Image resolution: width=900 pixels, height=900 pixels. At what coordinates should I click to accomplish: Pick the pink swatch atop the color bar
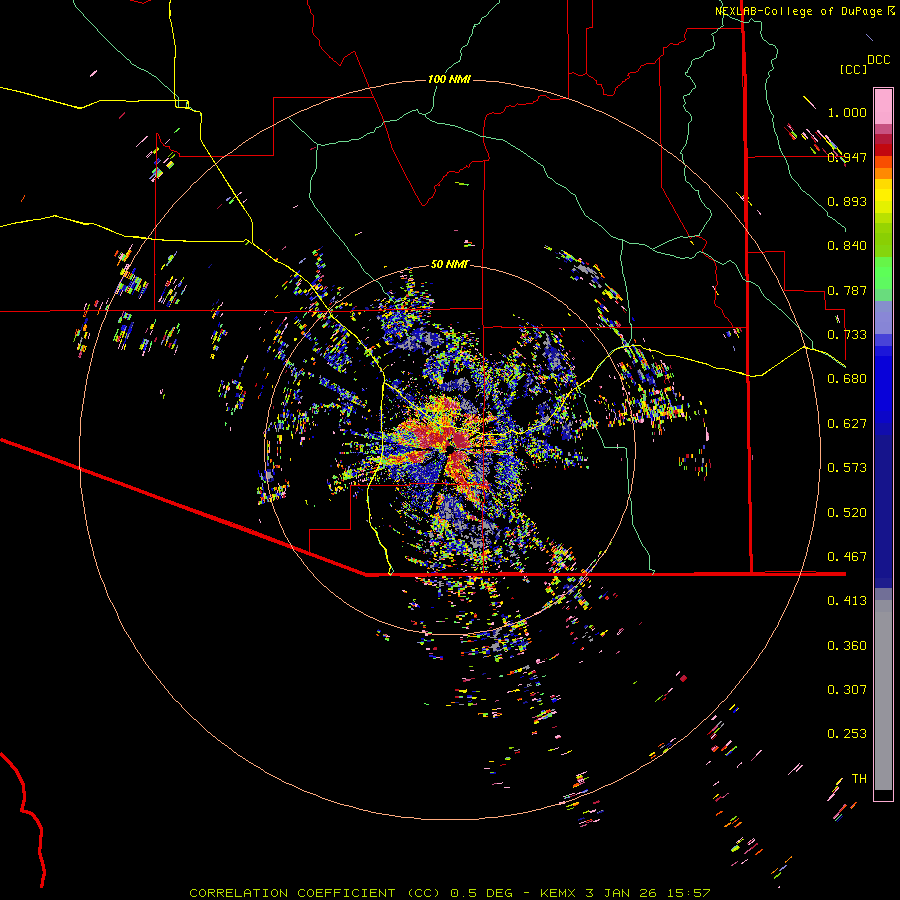click(x=883, y=106)
